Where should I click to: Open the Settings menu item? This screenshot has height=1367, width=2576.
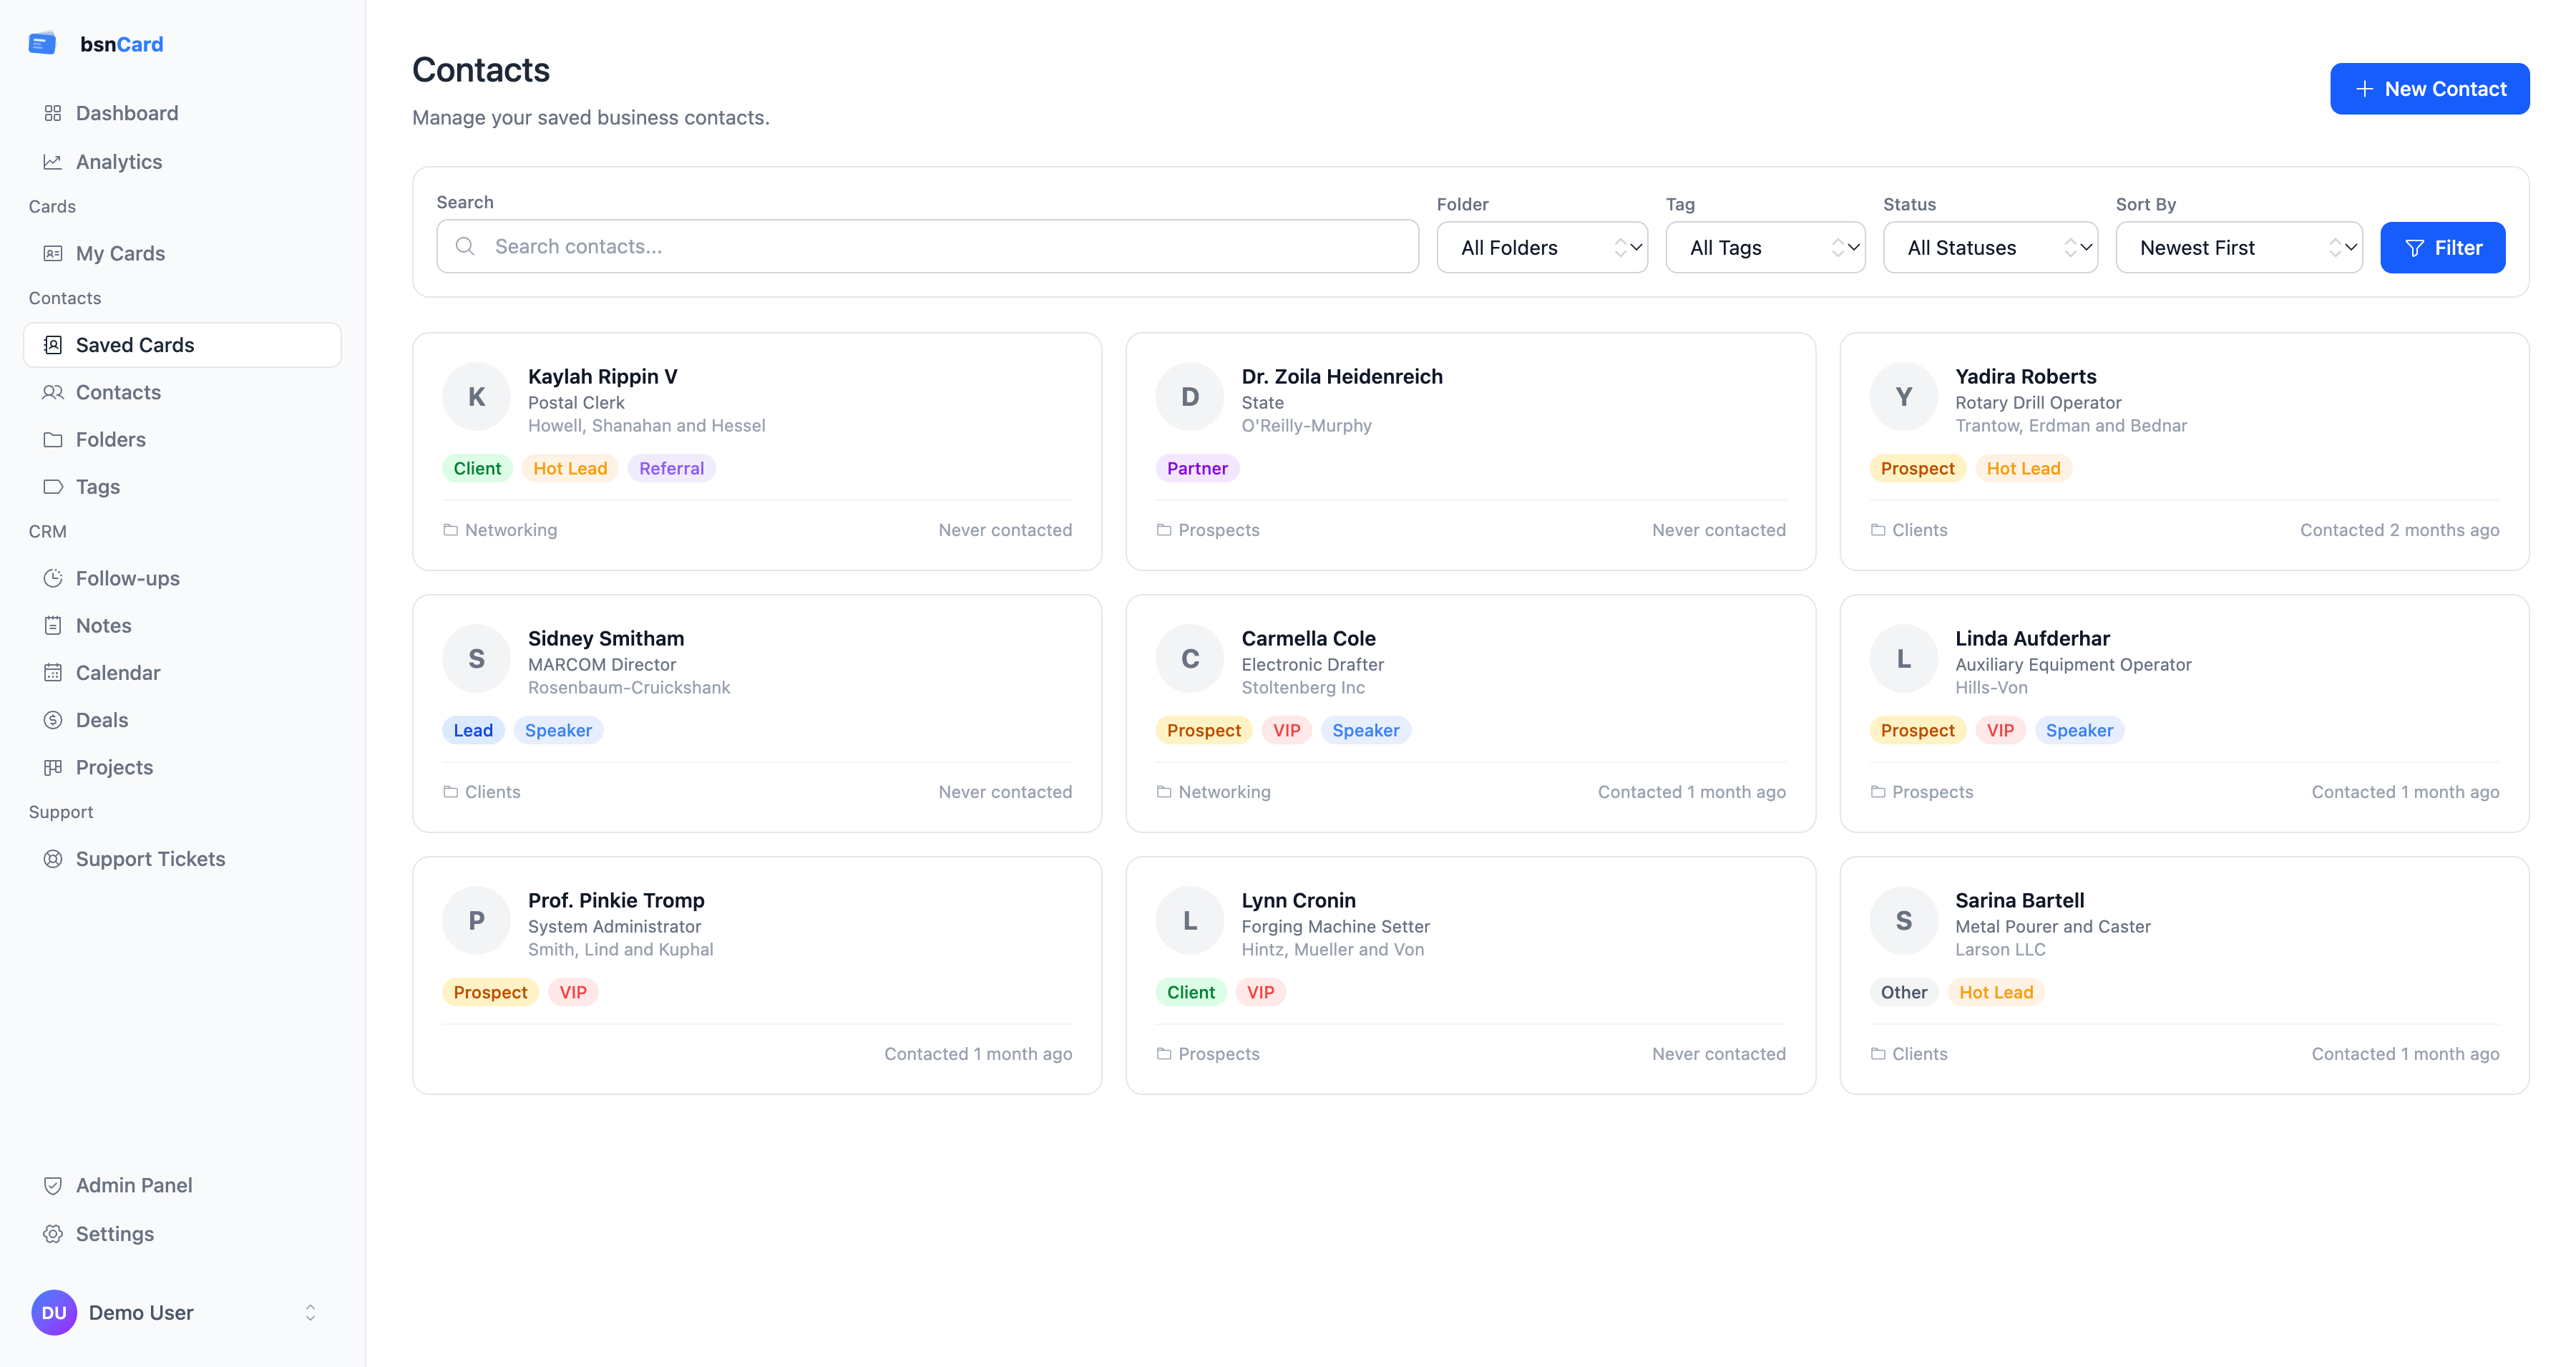pos(115,1233)
